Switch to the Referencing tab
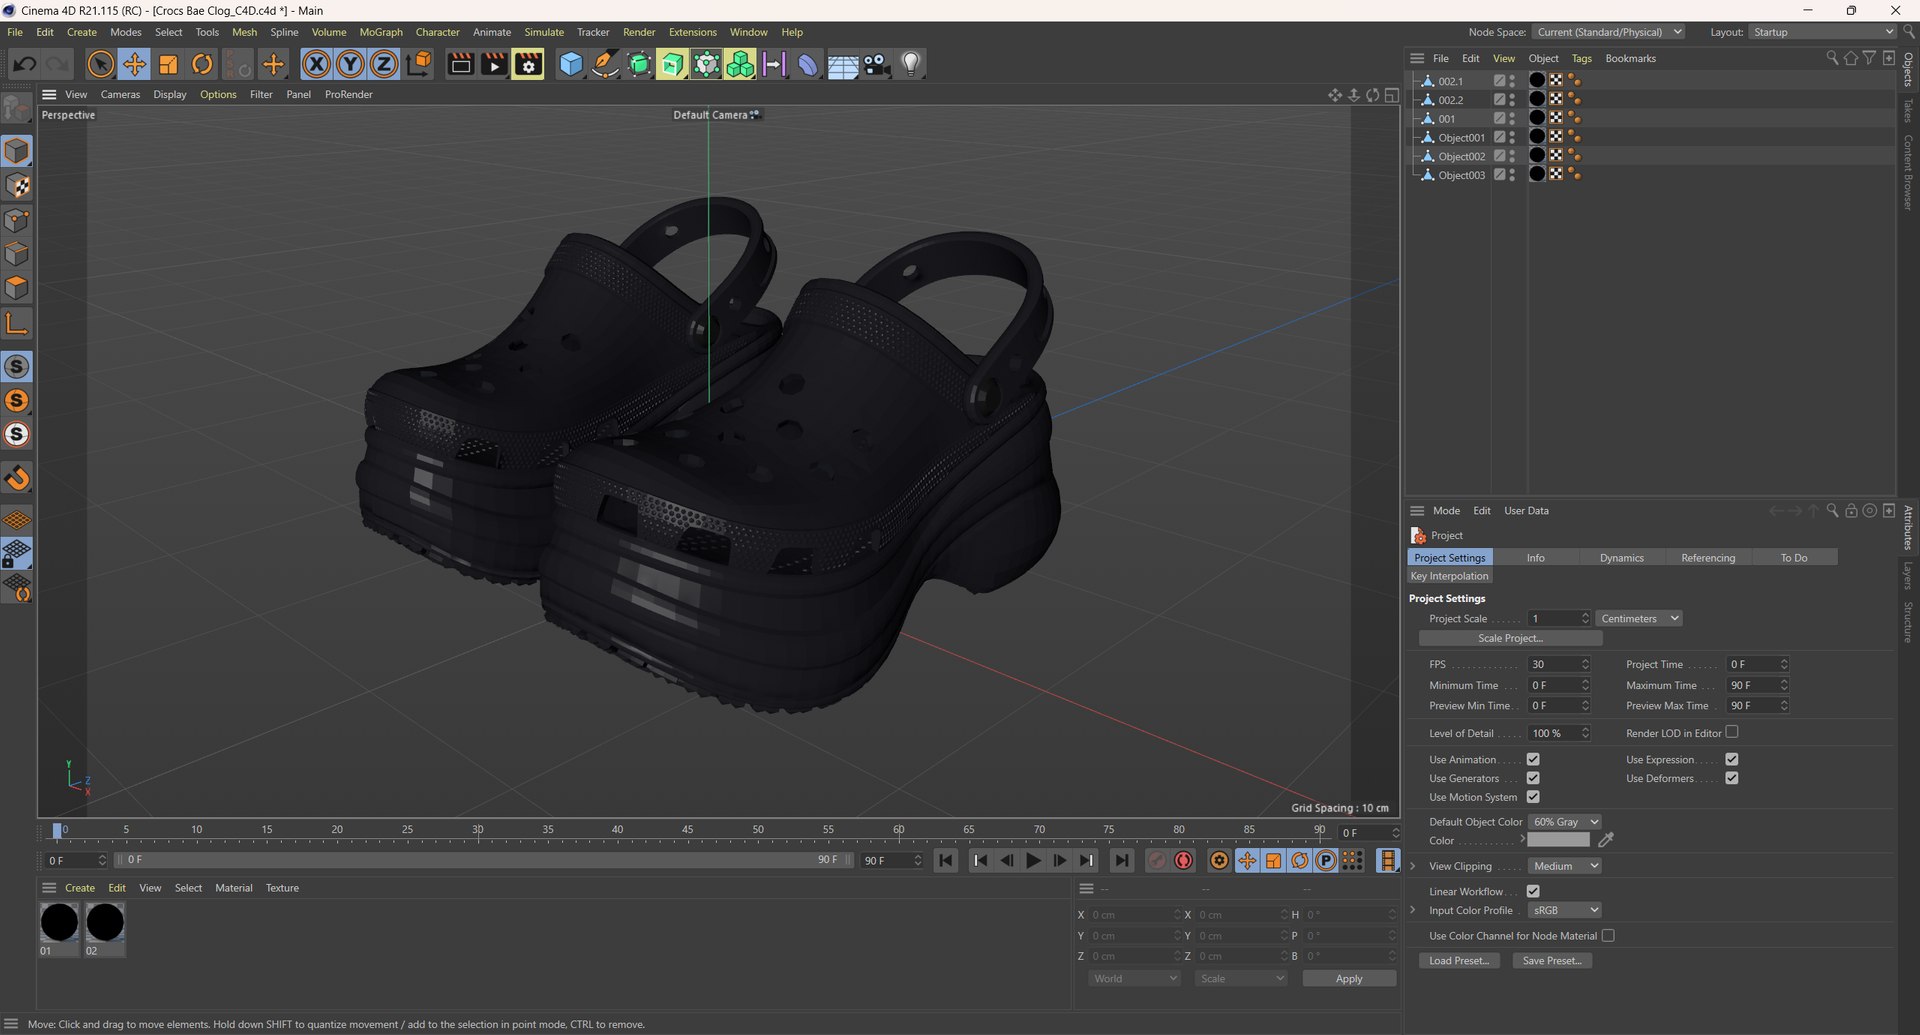 pyautogui.click(x=1708, y=558)
